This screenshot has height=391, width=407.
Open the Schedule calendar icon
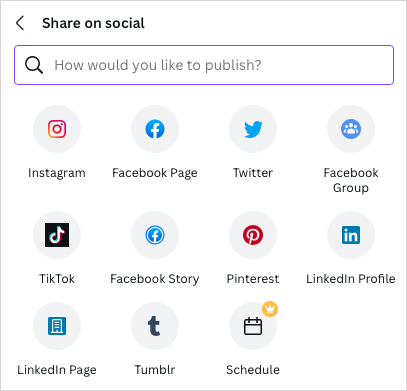click(x=253, y=326)
